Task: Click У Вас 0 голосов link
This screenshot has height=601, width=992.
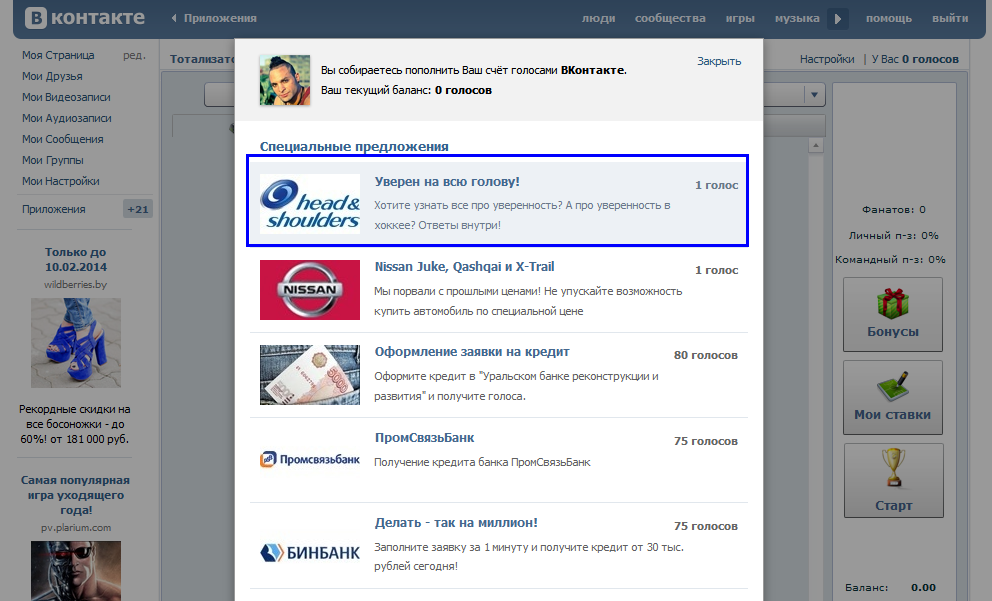Action: tap(915, 59)
